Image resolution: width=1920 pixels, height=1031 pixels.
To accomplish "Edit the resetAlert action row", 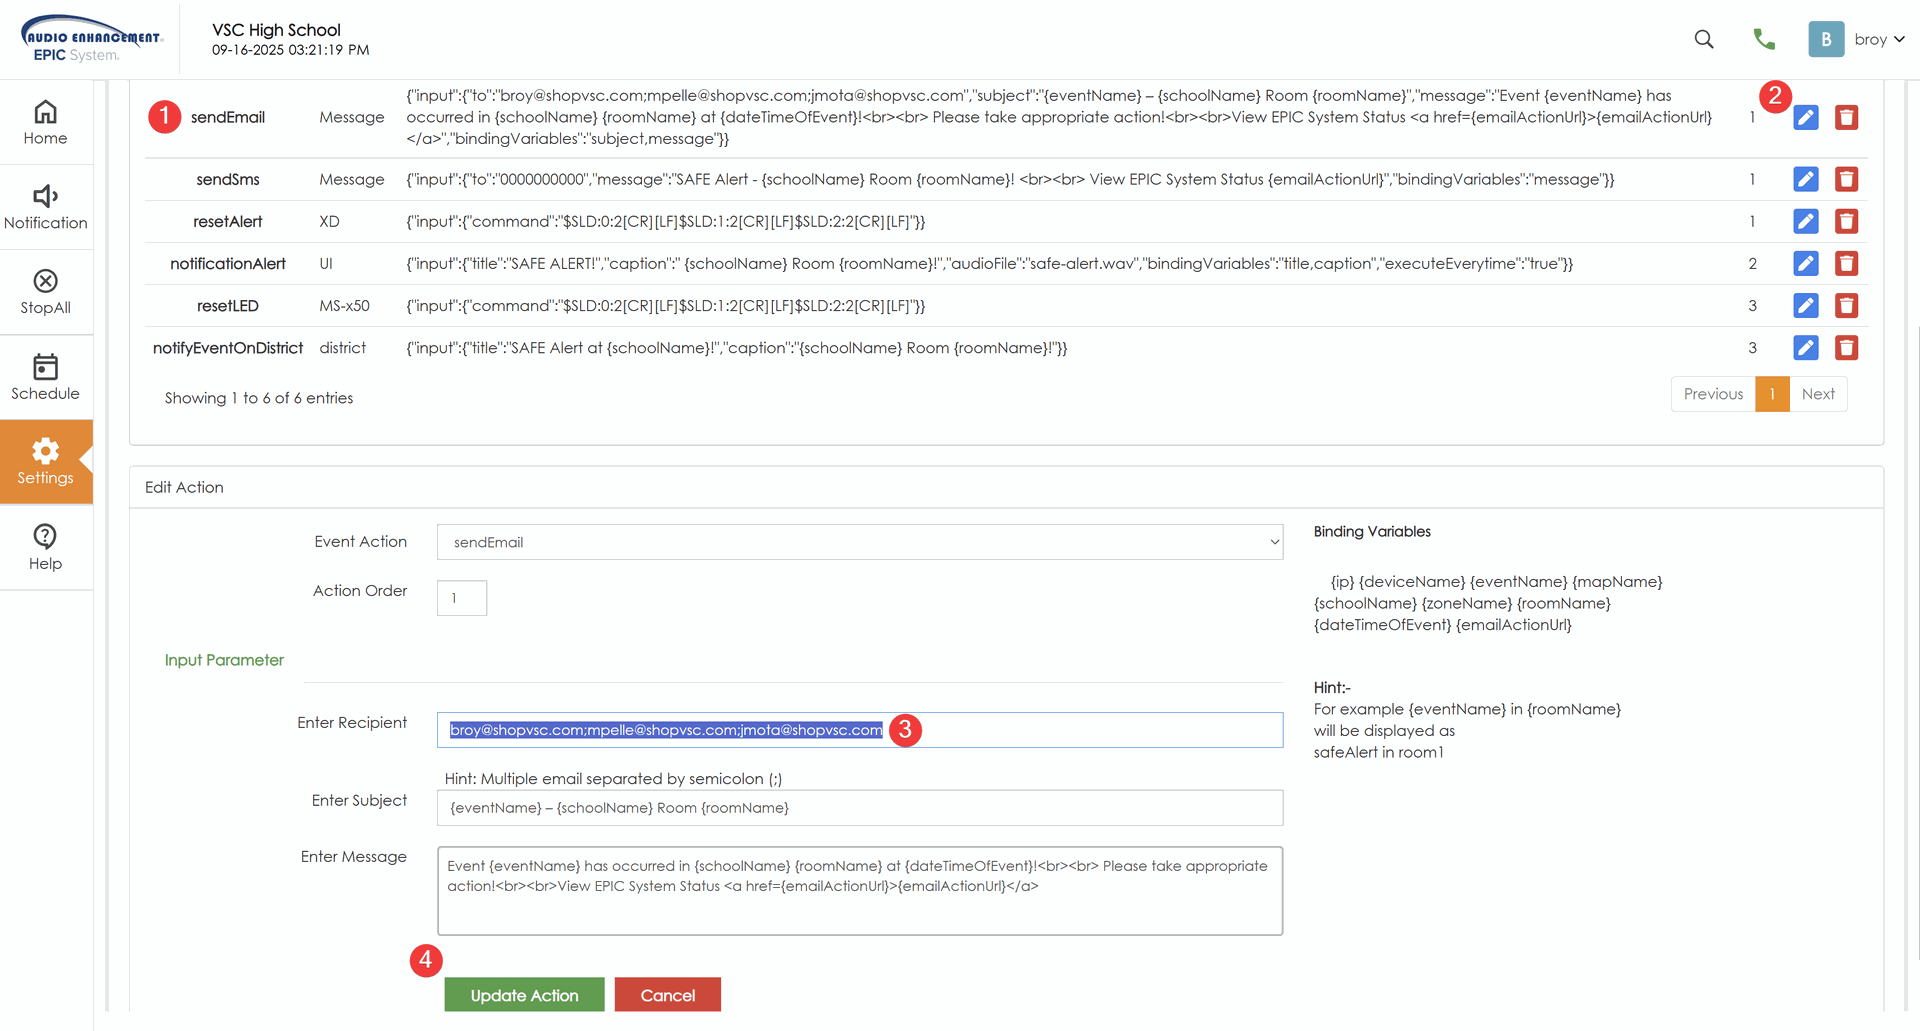I will click(1805, 222).
